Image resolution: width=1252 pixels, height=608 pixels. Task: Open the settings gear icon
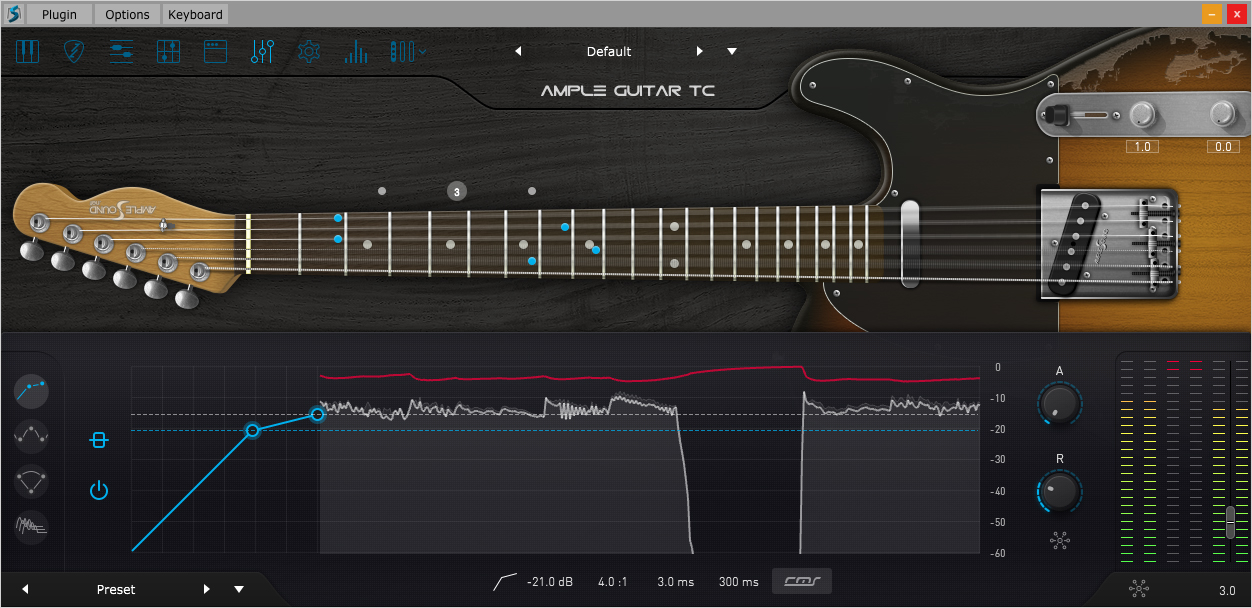309,51
